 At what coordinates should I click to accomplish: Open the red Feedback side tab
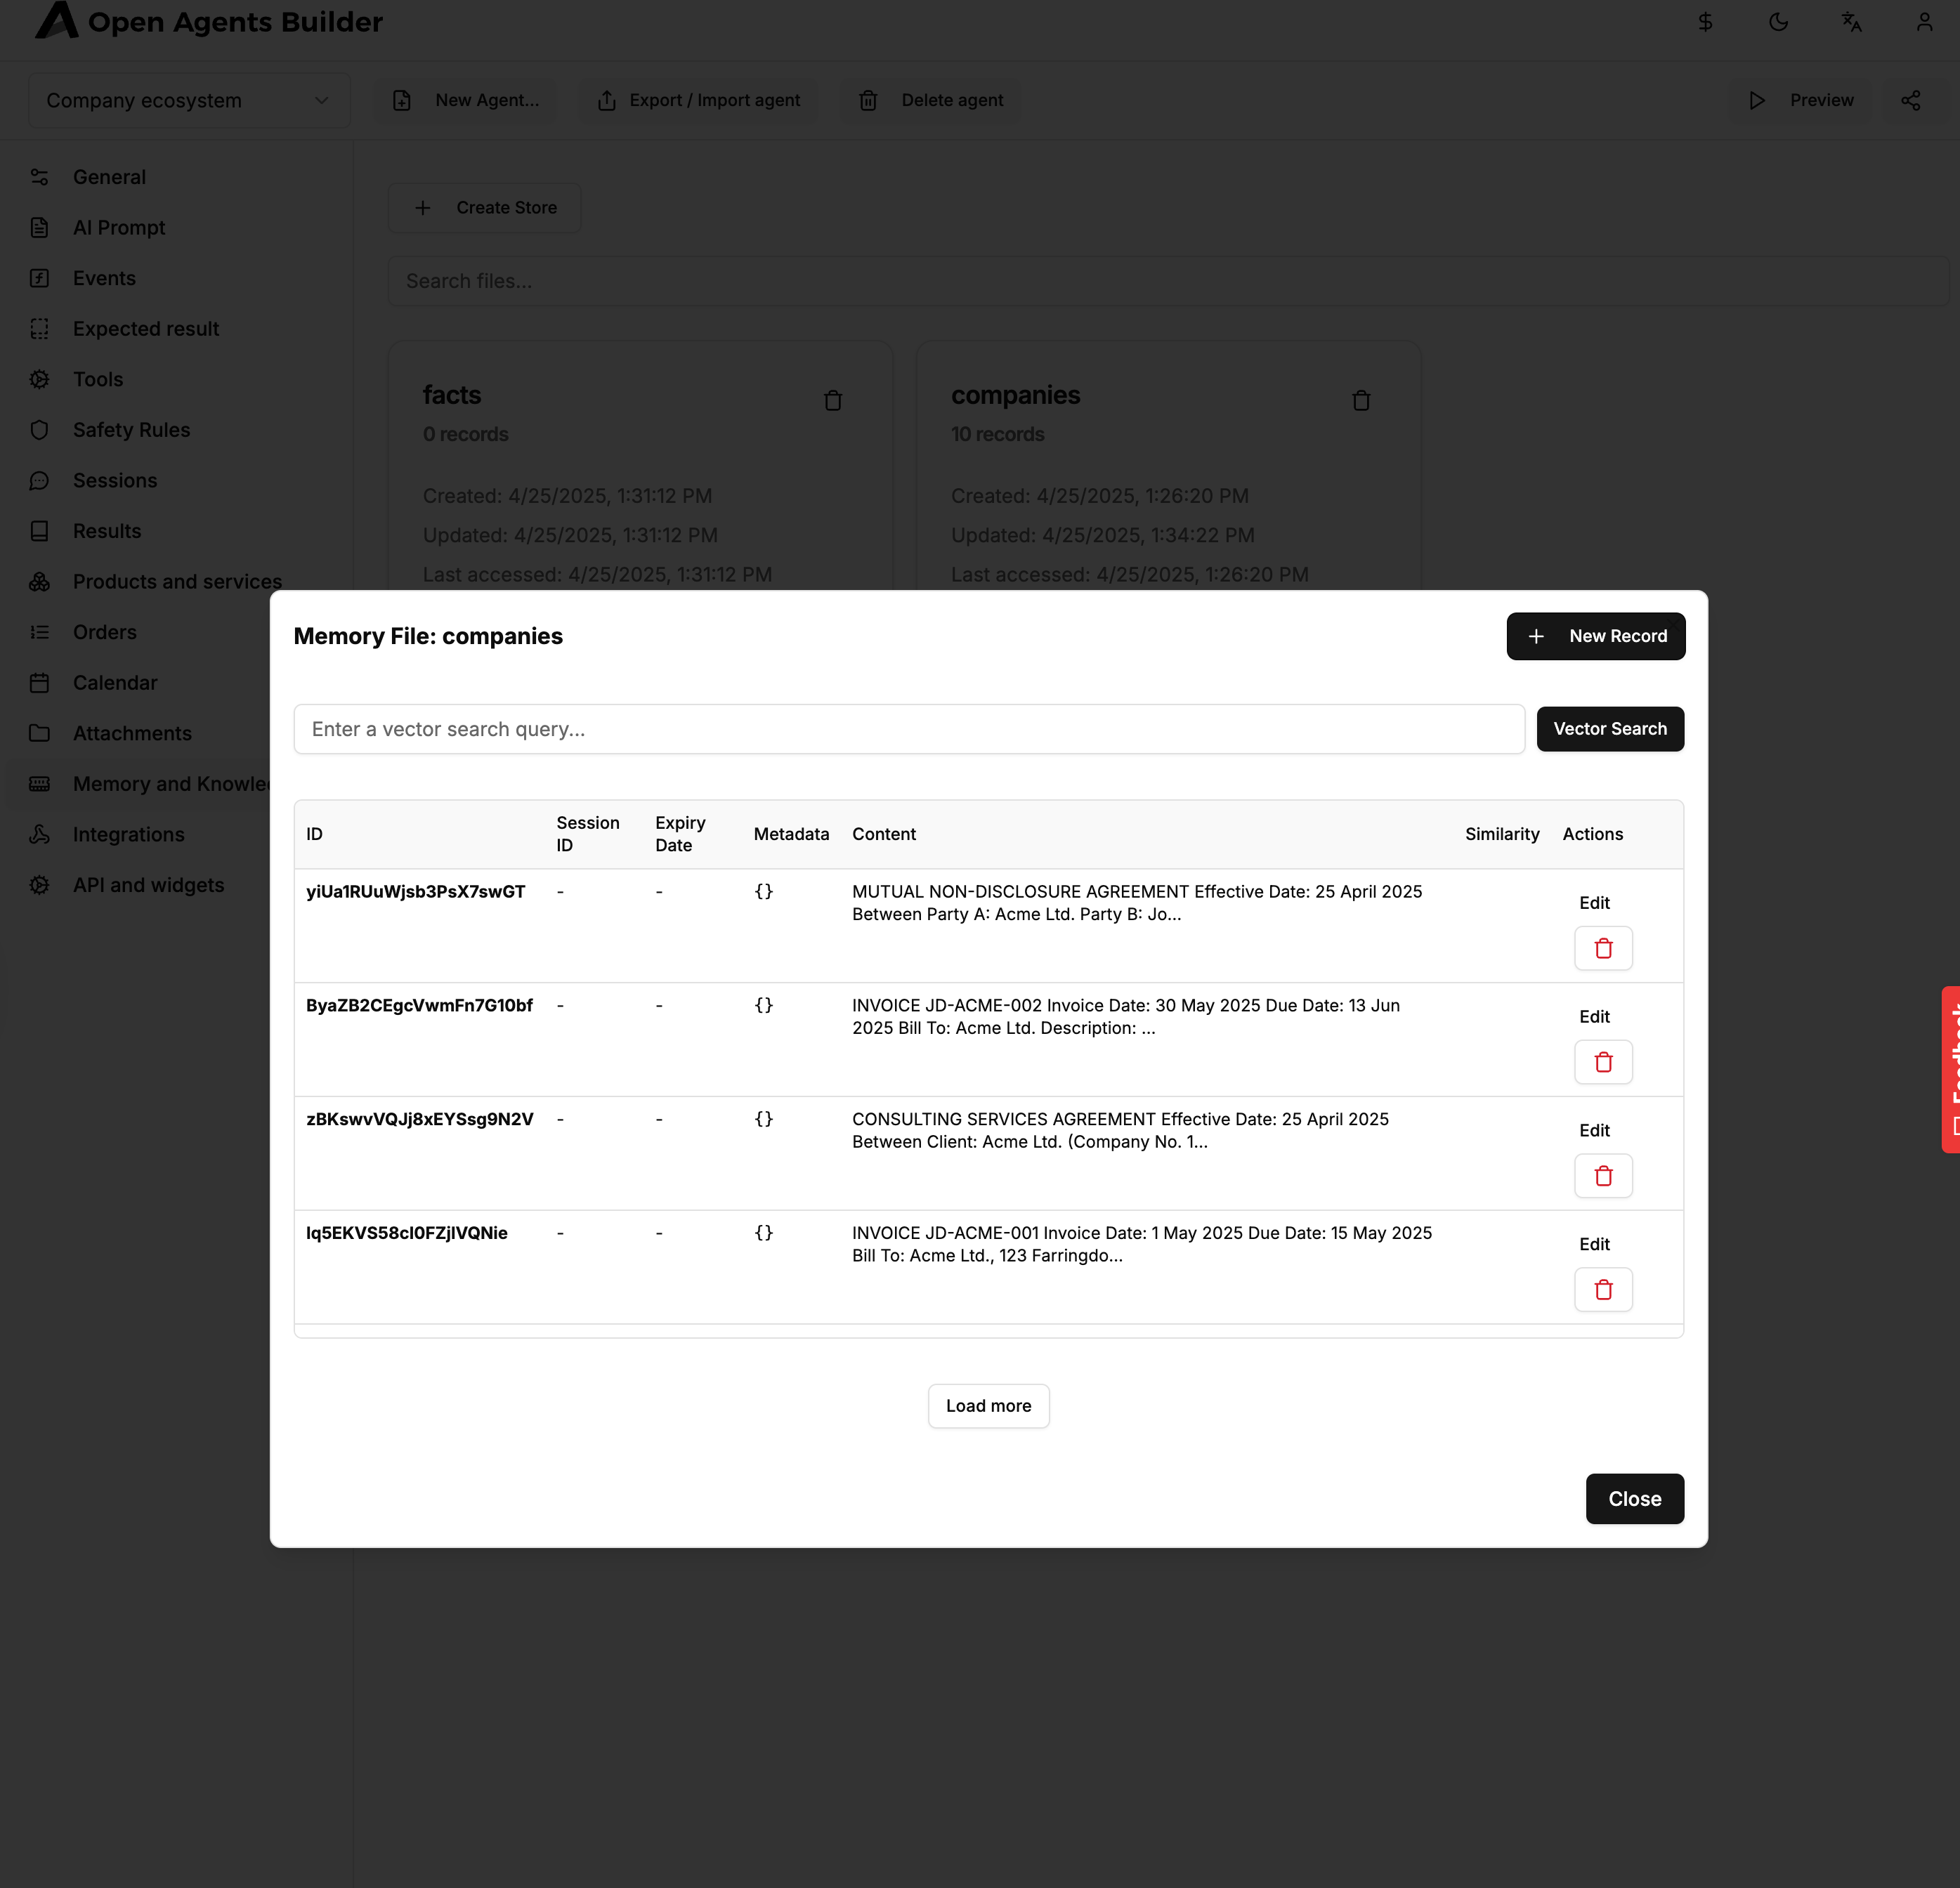click(x=1951, y=1070)
